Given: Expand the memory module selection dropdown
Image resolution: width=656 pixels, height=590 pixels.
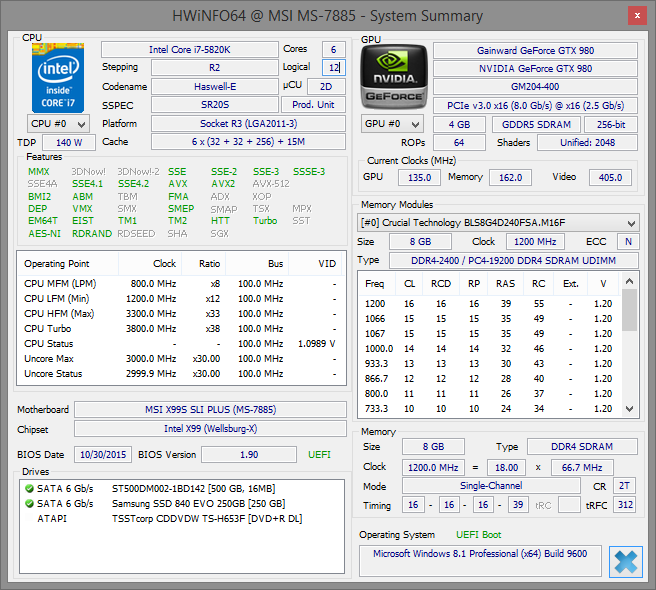Looking at the screenshot, I should pos(498,223).
